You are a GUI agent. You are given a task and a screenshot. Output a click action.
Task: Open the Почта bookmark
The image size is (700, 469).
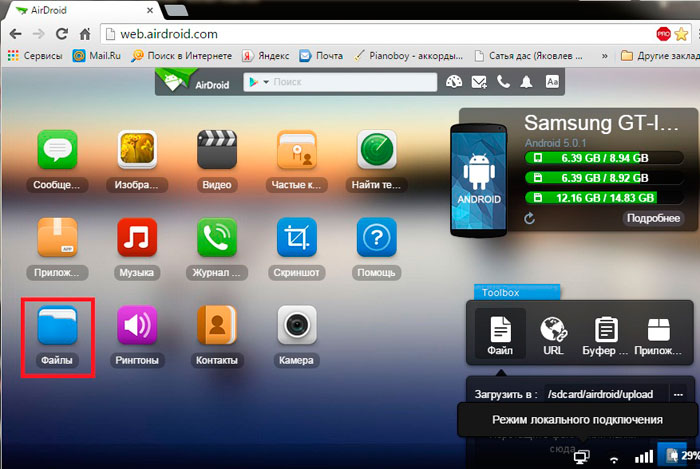pyautogui.click(x=321, y=56)
